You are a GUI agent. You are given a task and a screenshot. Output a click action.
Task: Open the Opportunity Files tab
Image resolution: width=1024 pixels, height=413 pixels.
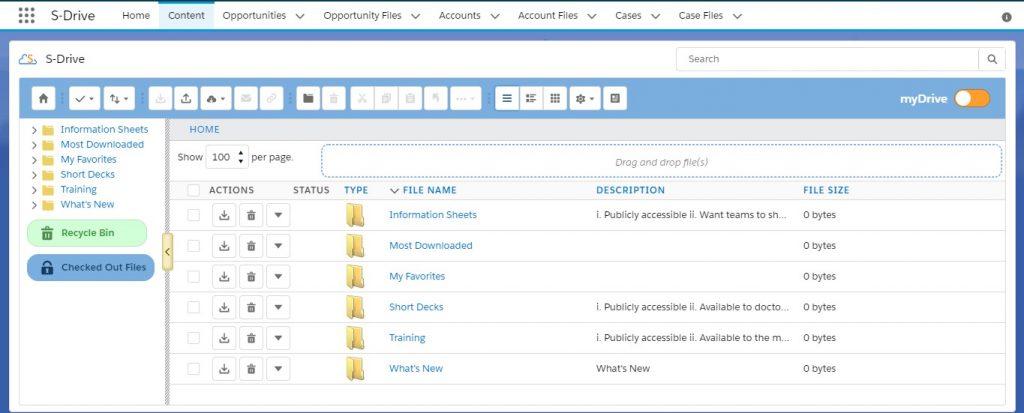coord(362,16)
